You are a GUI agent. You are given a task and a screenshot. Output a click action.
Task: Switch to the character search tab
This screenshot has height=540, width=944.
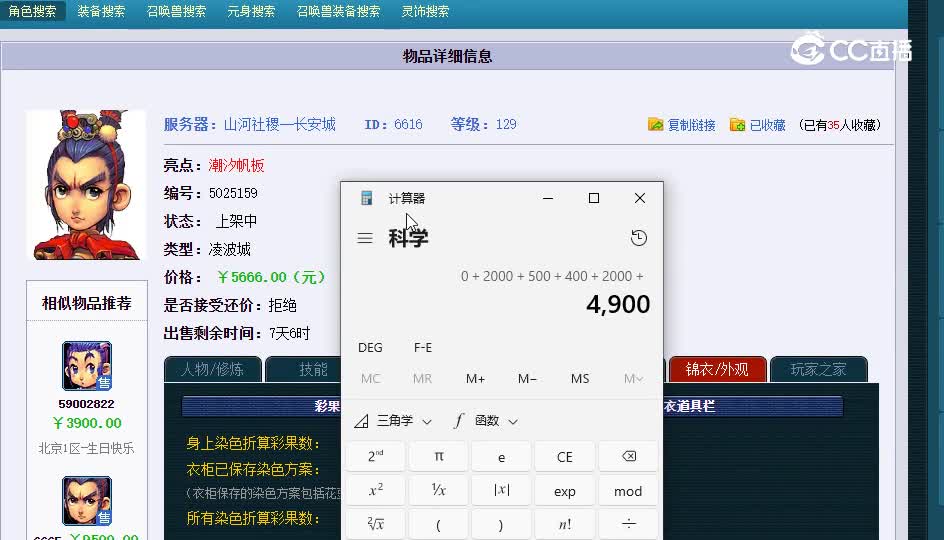[32, 11]
